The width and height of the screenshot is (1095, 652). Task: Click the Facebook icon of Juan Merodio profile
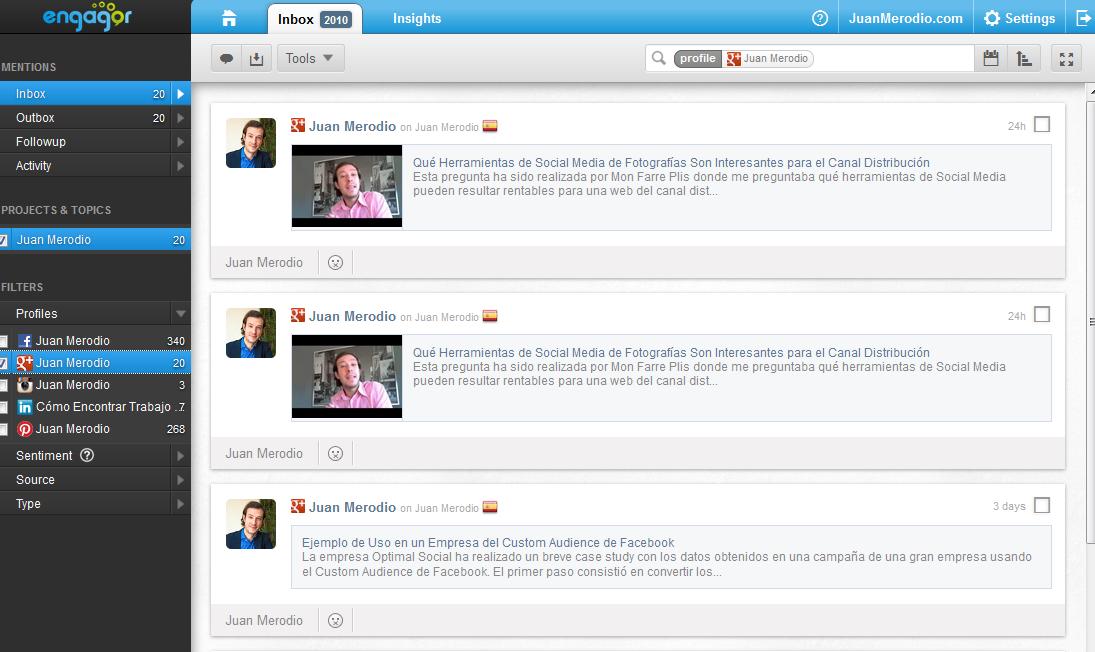tap(24, 341)
